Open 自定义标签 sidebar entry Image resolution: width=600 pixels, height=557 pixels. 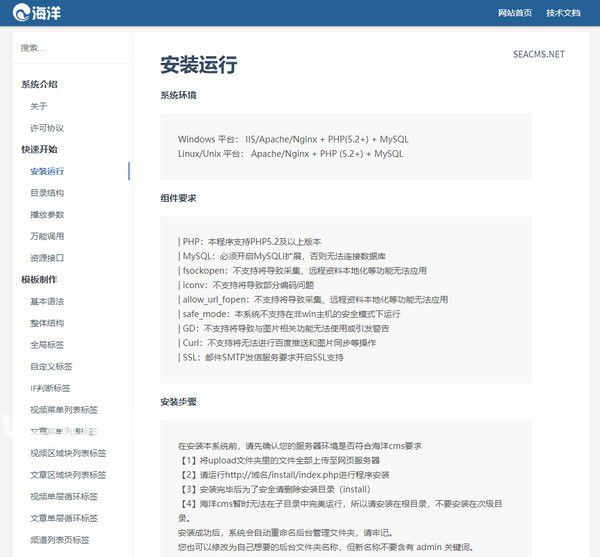51,366
